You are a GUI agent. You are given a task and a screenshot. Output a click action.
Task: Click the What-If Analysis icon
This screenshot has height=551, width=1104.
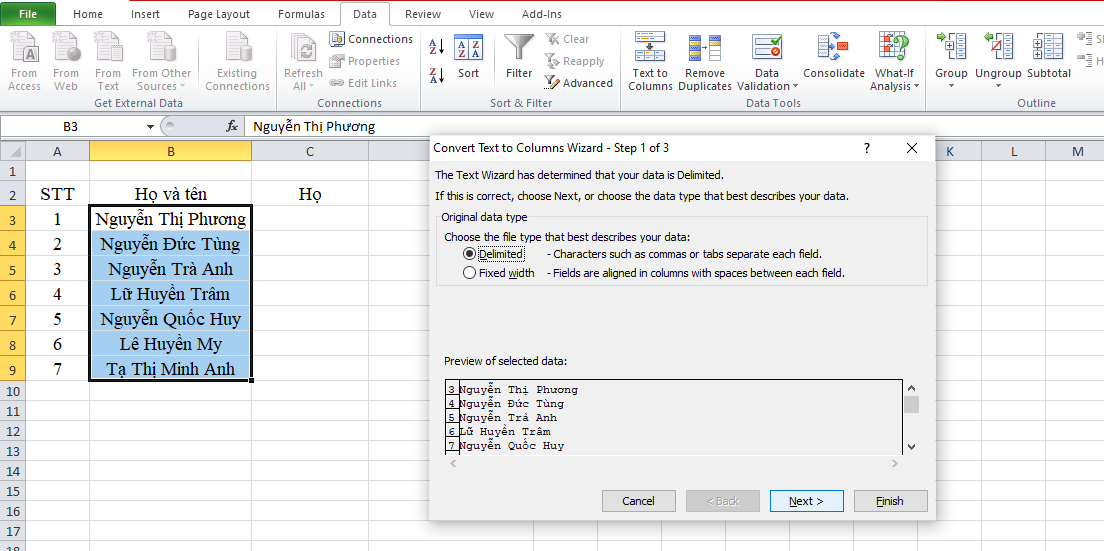pyautogui.click(x=894, y=47)
